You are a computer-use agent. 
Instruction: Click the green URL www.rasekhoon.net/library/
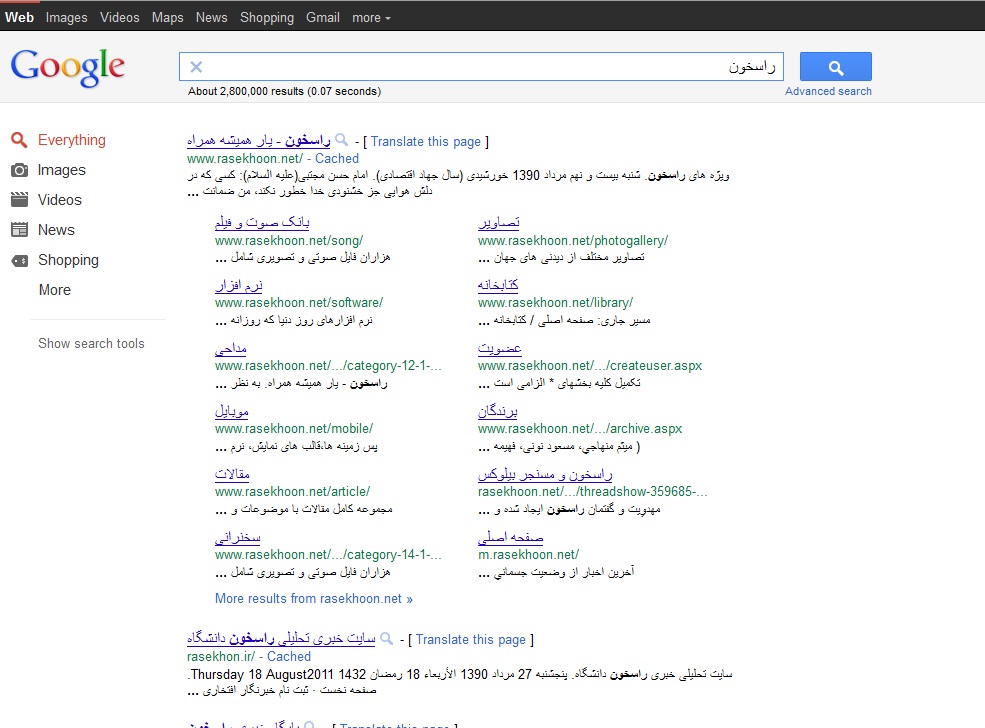[x=555, y=303]
